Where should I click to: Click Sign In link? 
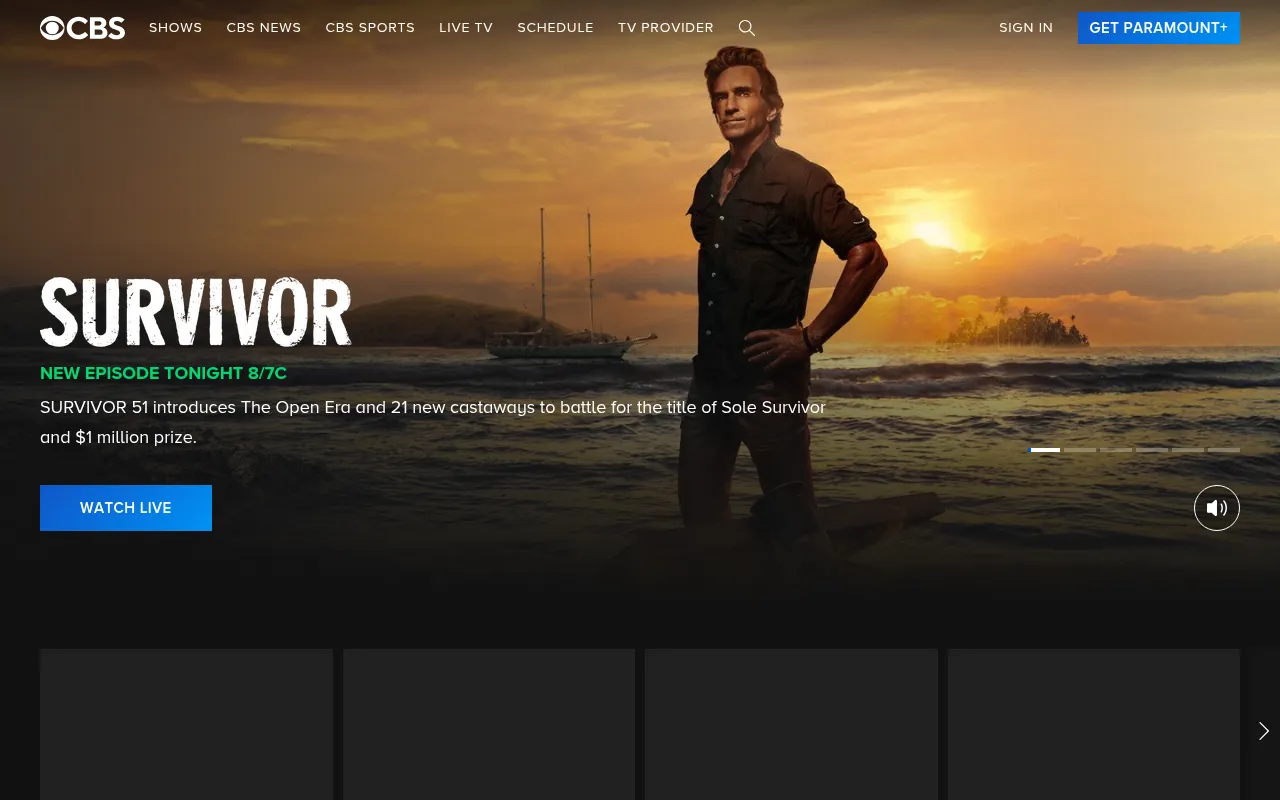1026,28
